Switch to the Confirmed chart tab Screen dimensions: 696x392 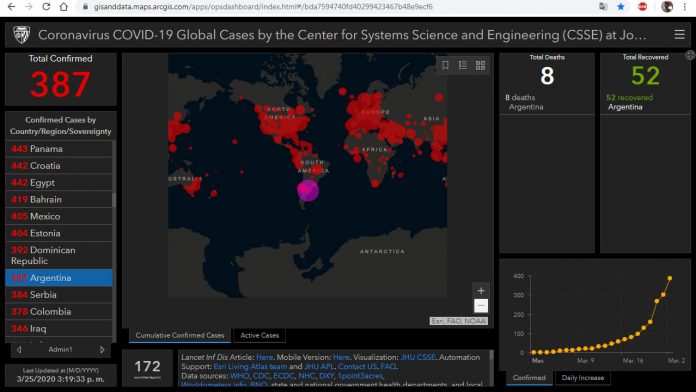(529, 378)
